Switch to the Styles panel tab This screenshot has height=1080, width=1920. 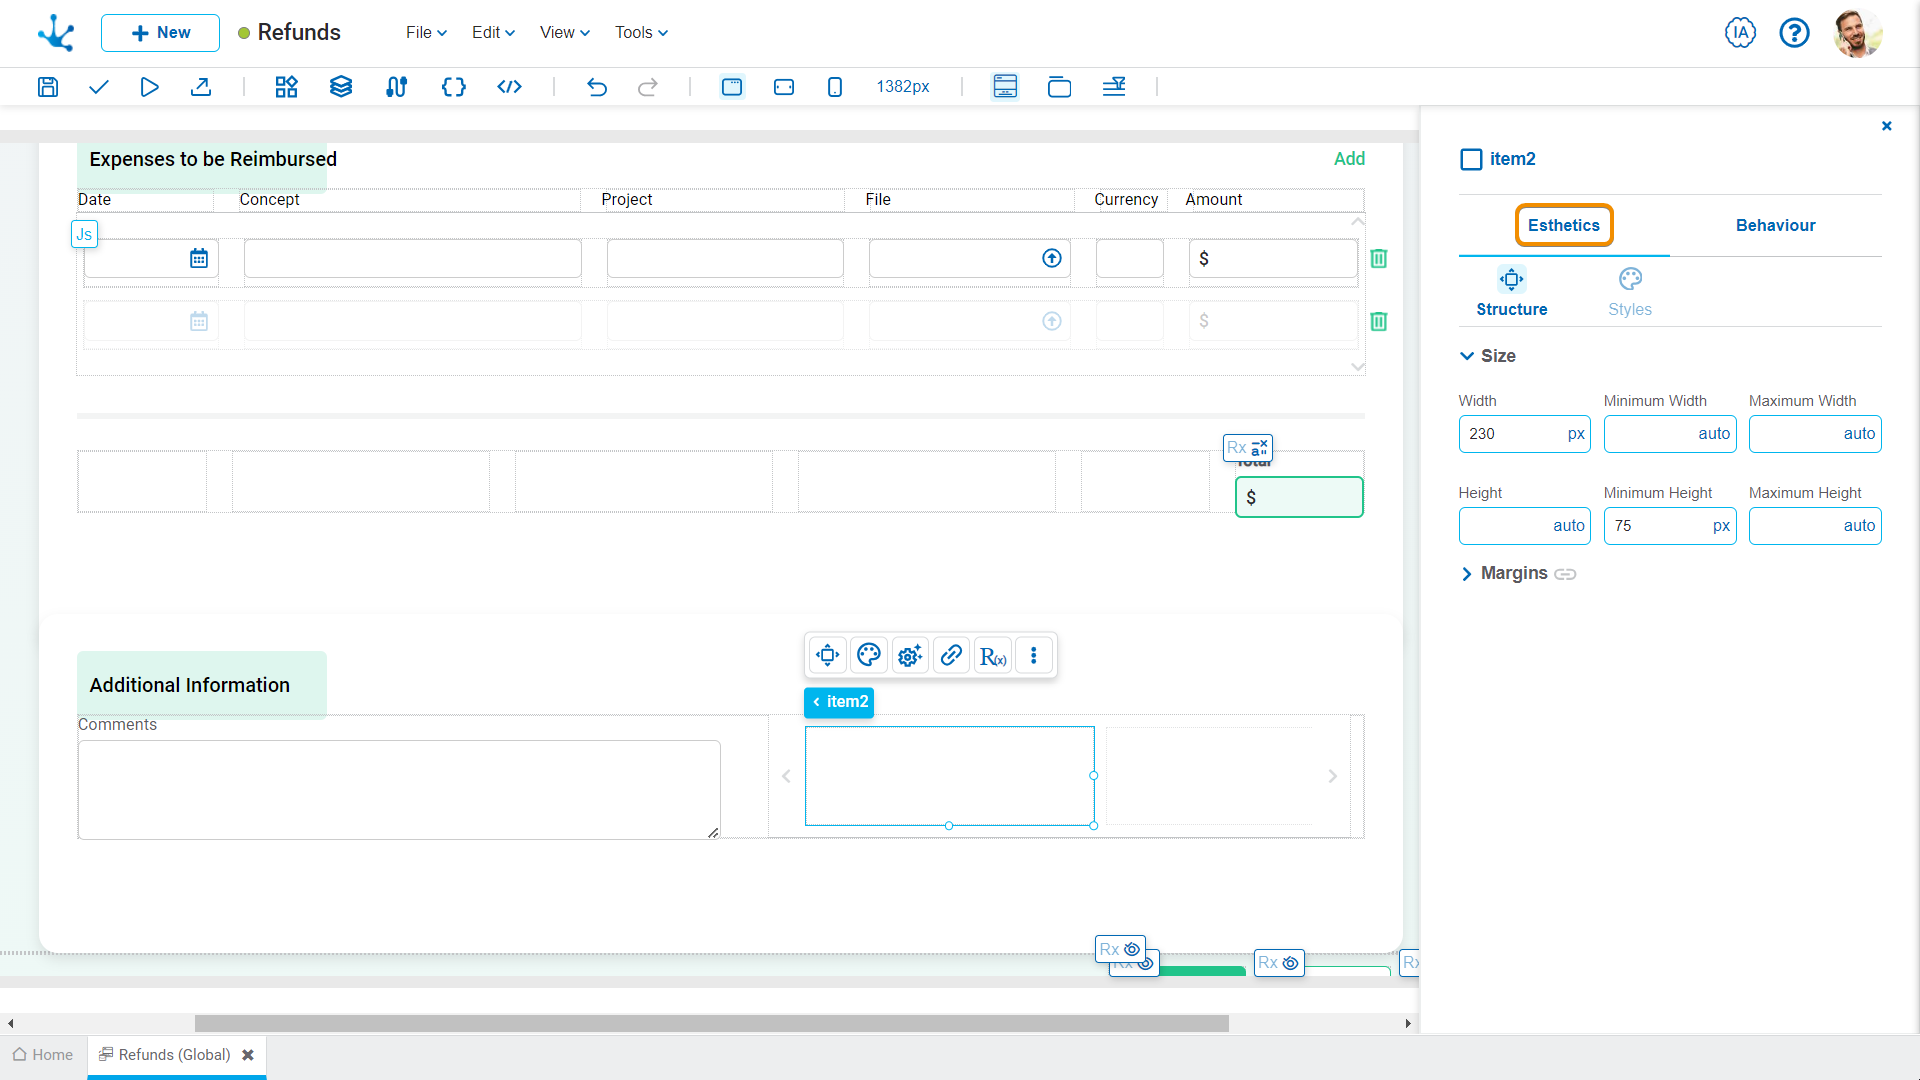[1630, 290]
